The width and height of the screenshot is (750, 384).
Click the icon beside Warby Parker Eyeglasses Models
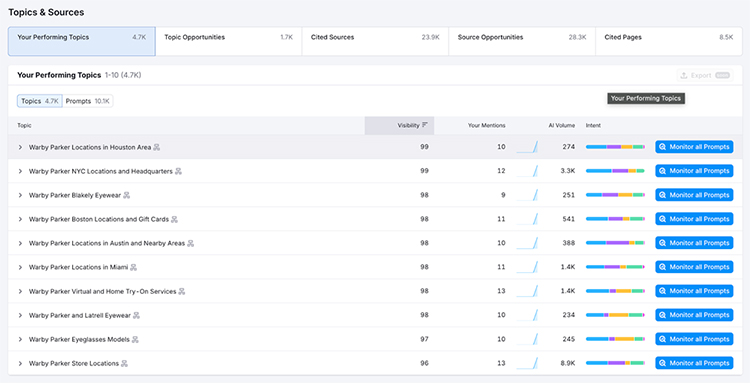(x=135, y=340)
